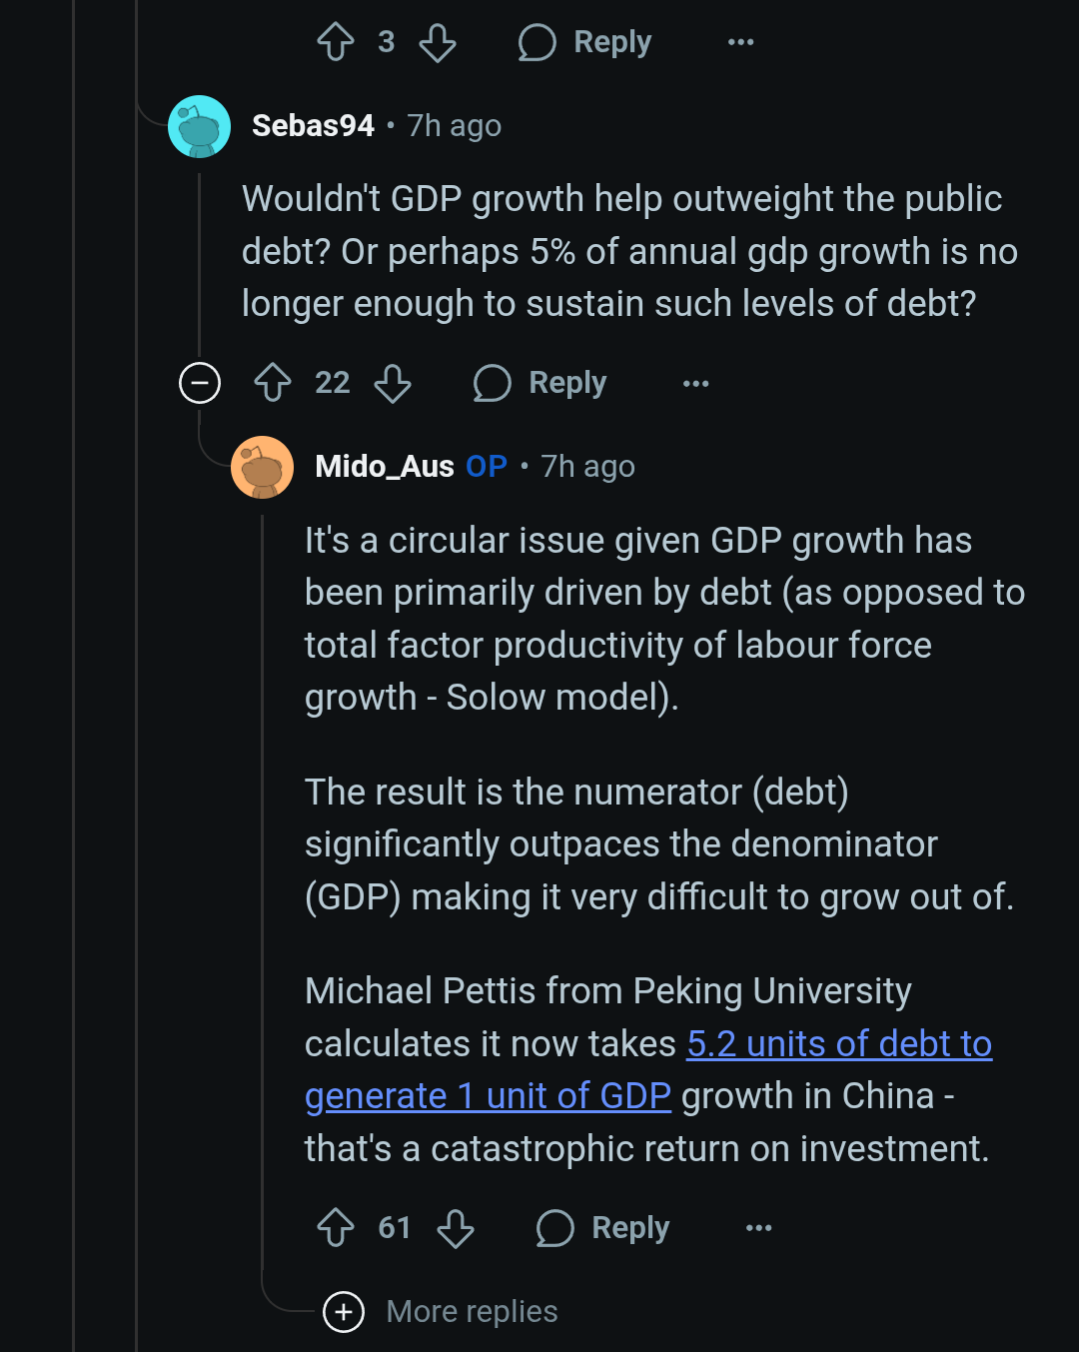
Task: Visit Mido_Aus username profile
Action: (385, 466)
